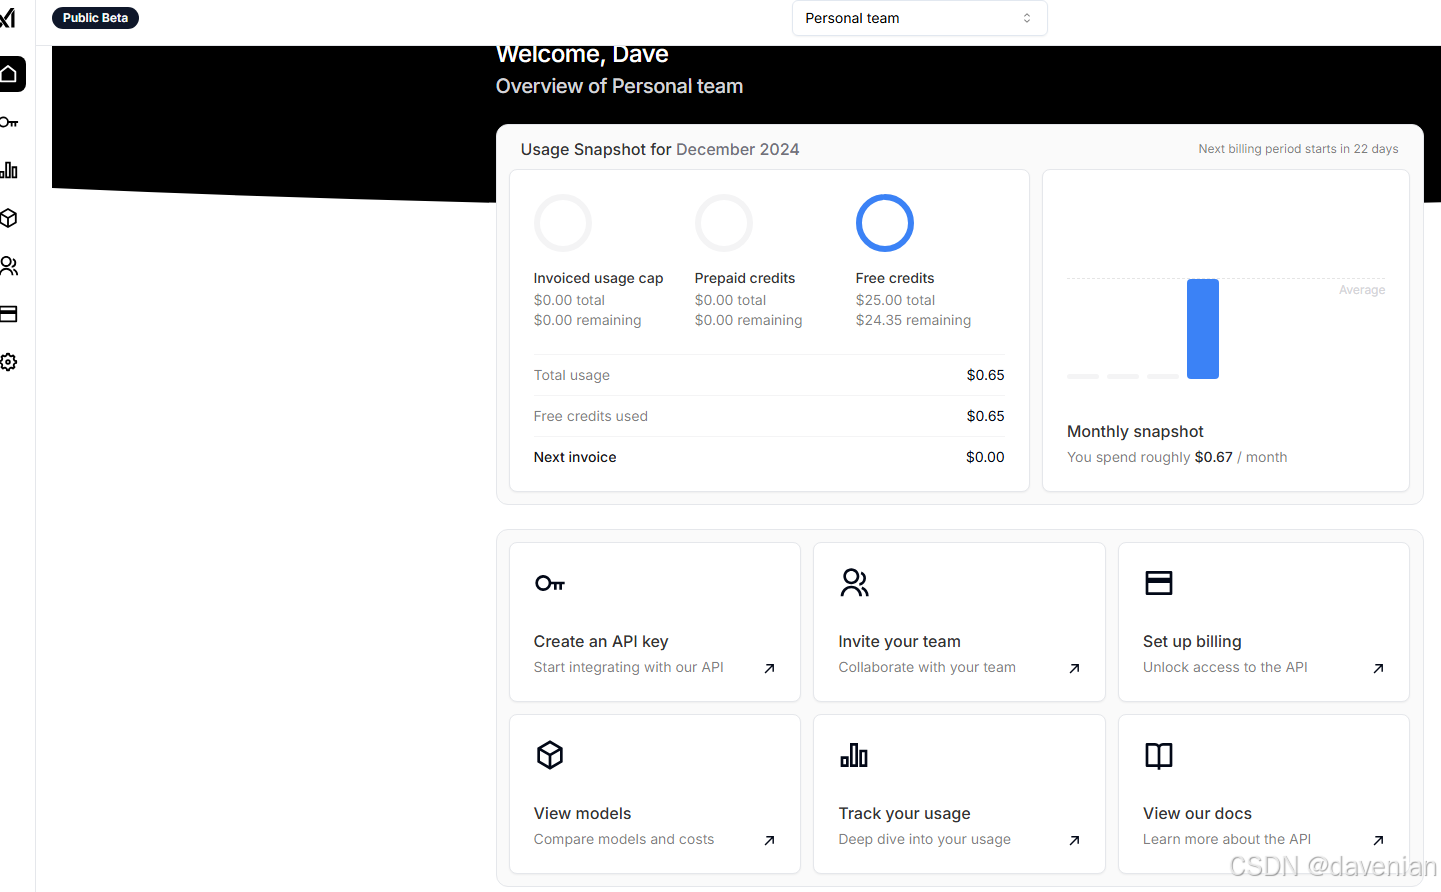Open usage bar-chart icon in sidebar
Screen dimensions: 1441x892
pyautogui.click(x=9, y=170)
